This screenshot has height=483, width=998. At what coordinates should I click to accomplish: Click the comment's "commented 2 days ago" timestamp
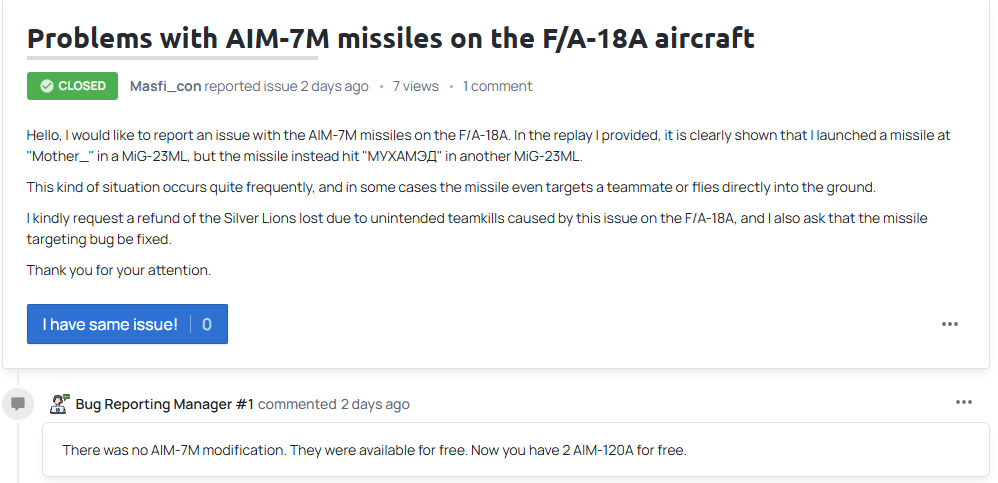click(x=334, y=404)
